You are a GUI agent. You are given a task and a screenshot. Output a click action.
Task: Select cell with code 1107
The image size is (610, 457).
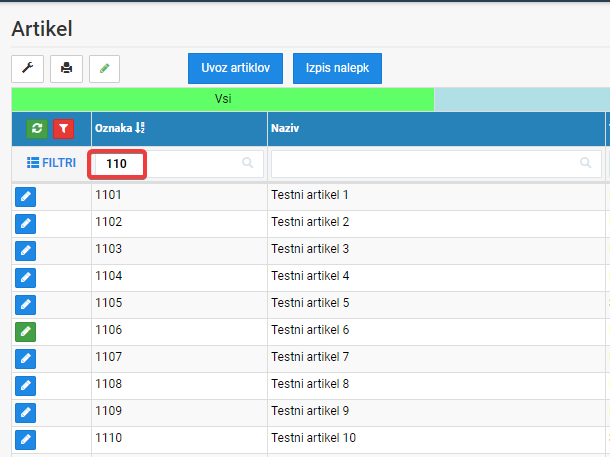tap(179, 359)
